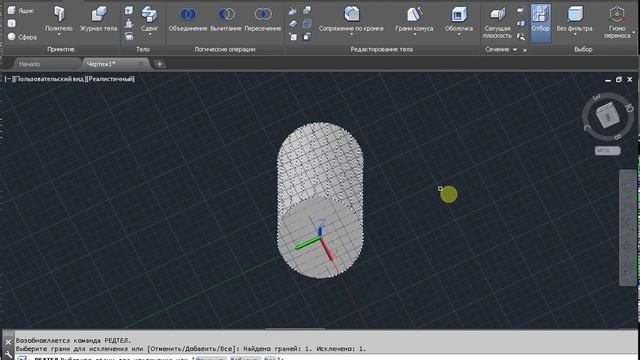Click bottom small icon in Сечение panel

click(x=520, y=37)
